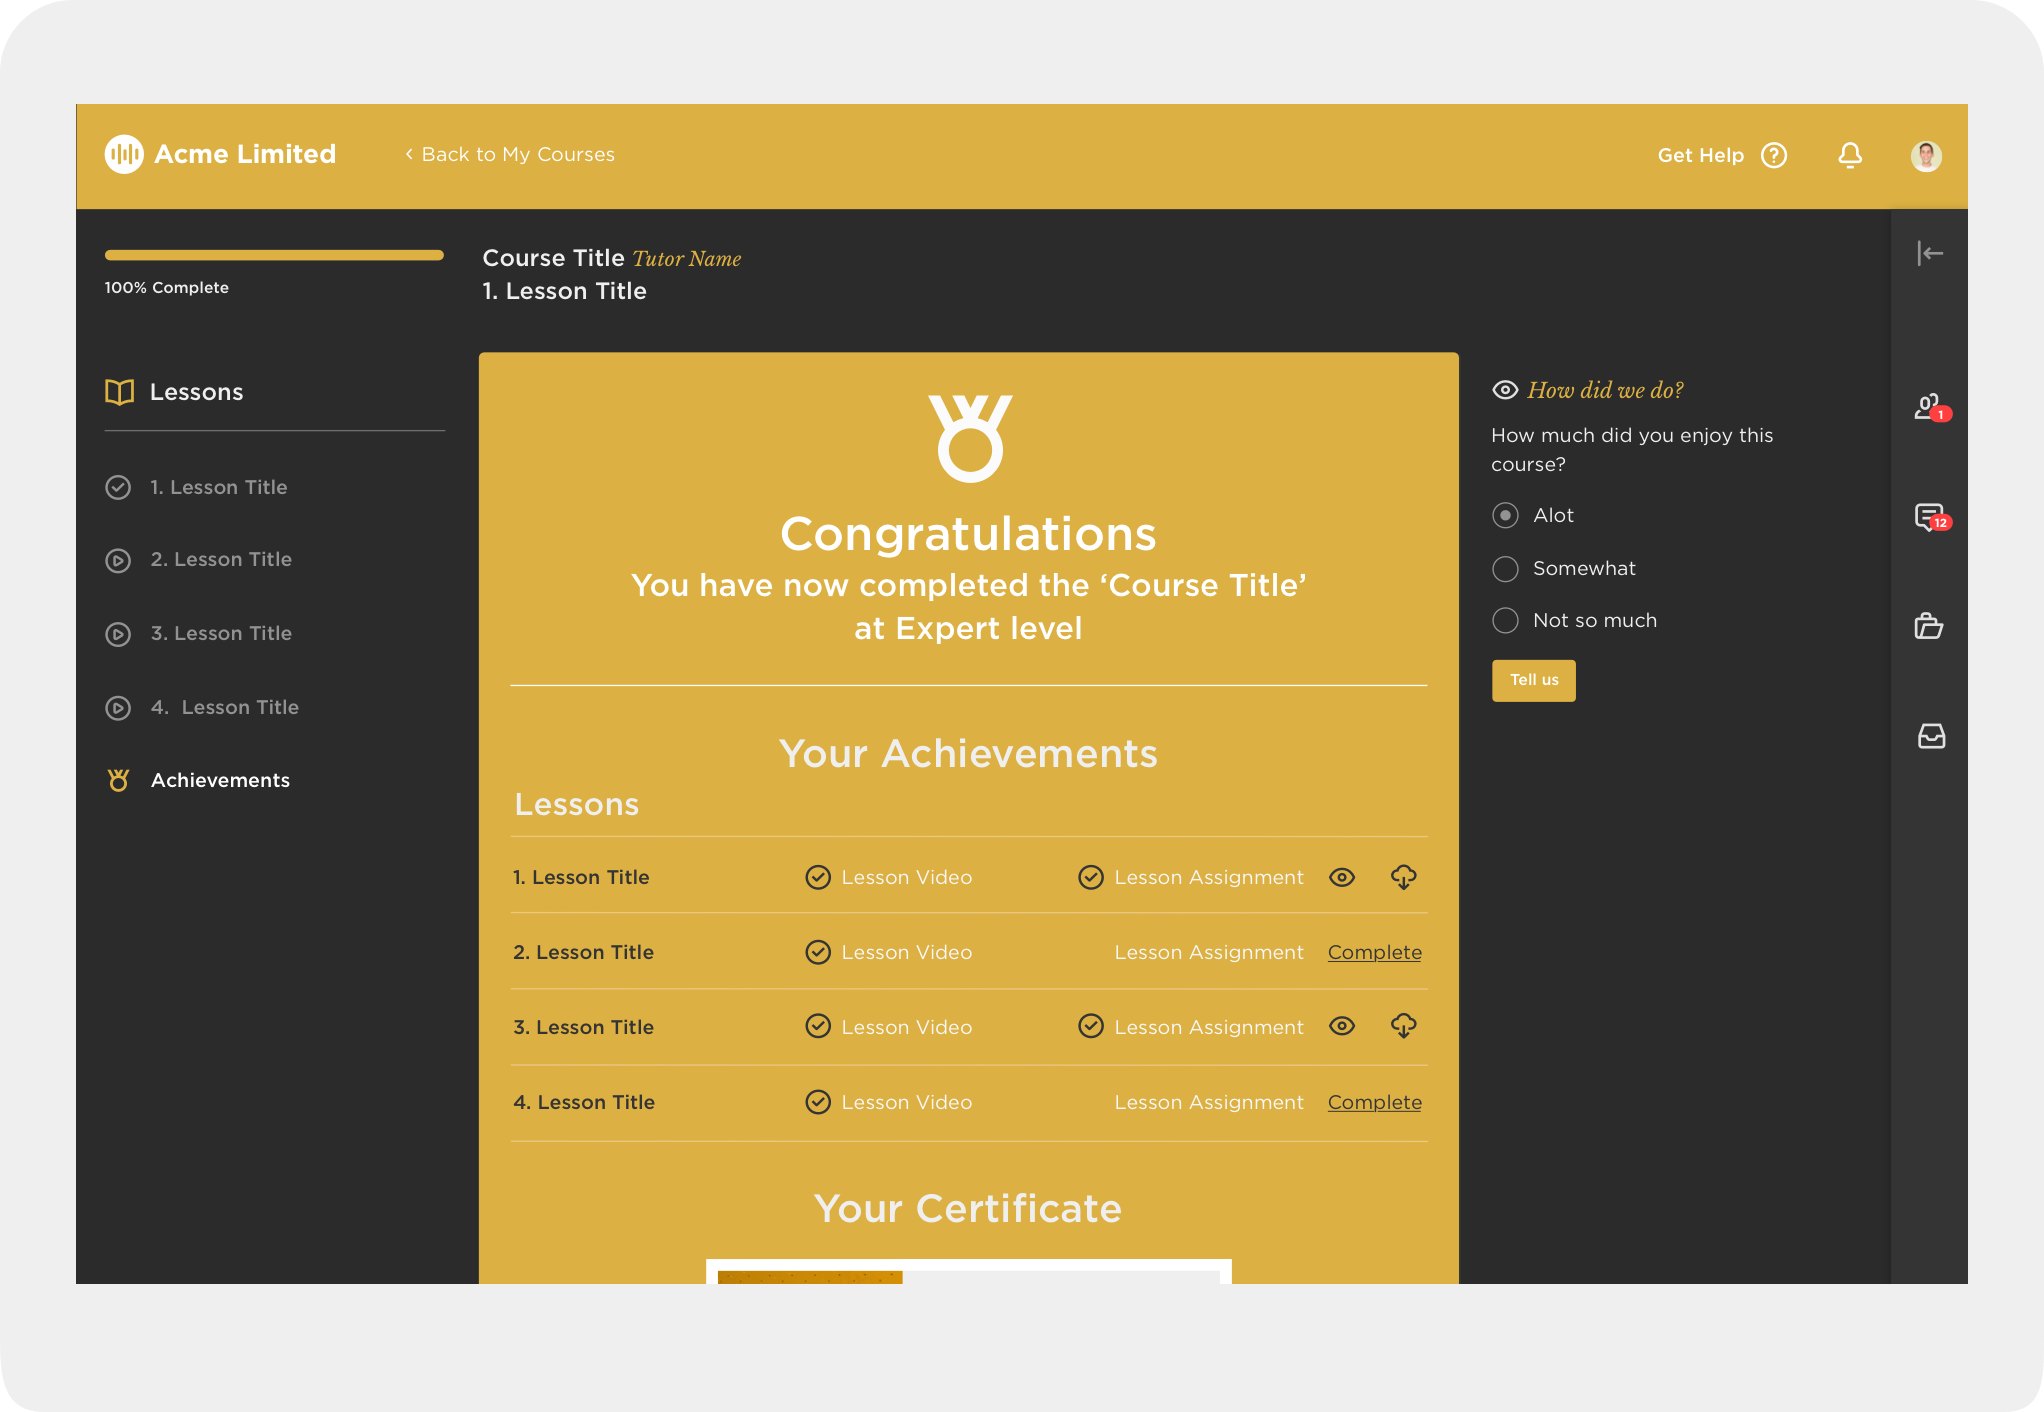The width and height of the screenshot is (2044, 1412).
Task: Collapse the right sidebar panel arrow
Action: [1930, 254]
